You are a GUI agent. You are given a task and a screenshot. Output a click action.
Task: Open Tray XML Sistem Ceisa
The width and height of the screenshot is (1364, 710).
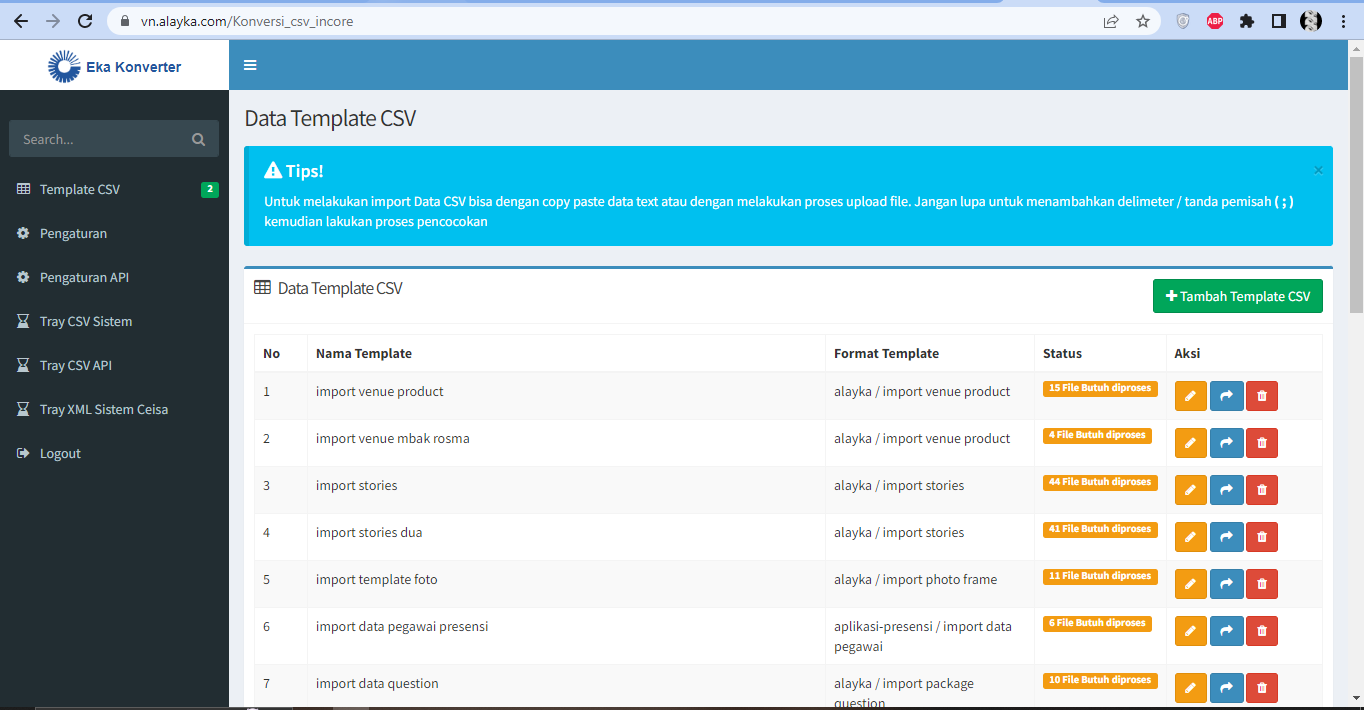click(x=114, y=409)
